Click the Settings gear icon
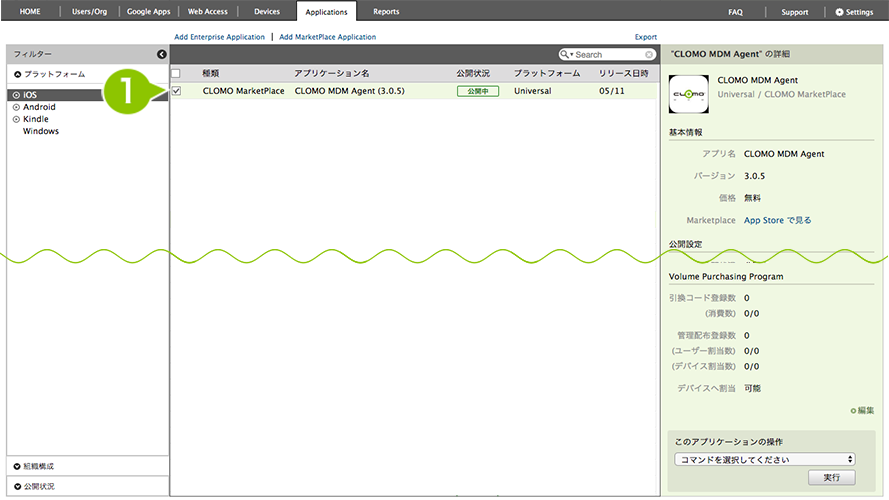Screen dimensions: 889x500 (839, 12)
